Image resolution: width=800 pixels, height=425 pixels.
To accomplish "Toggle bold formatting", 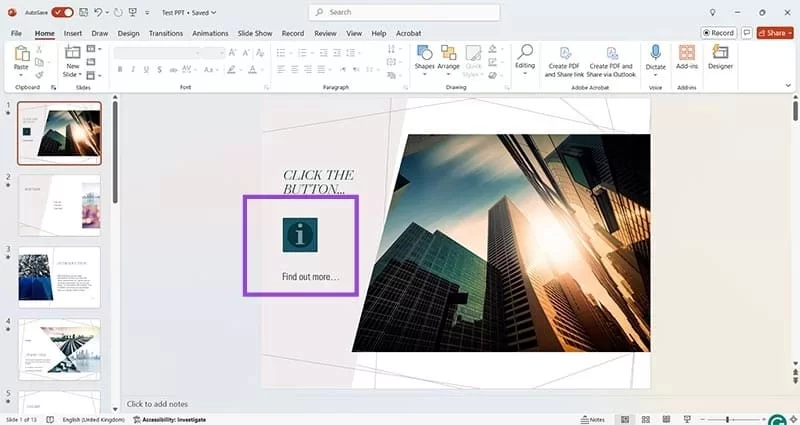I will pos(120,70).
